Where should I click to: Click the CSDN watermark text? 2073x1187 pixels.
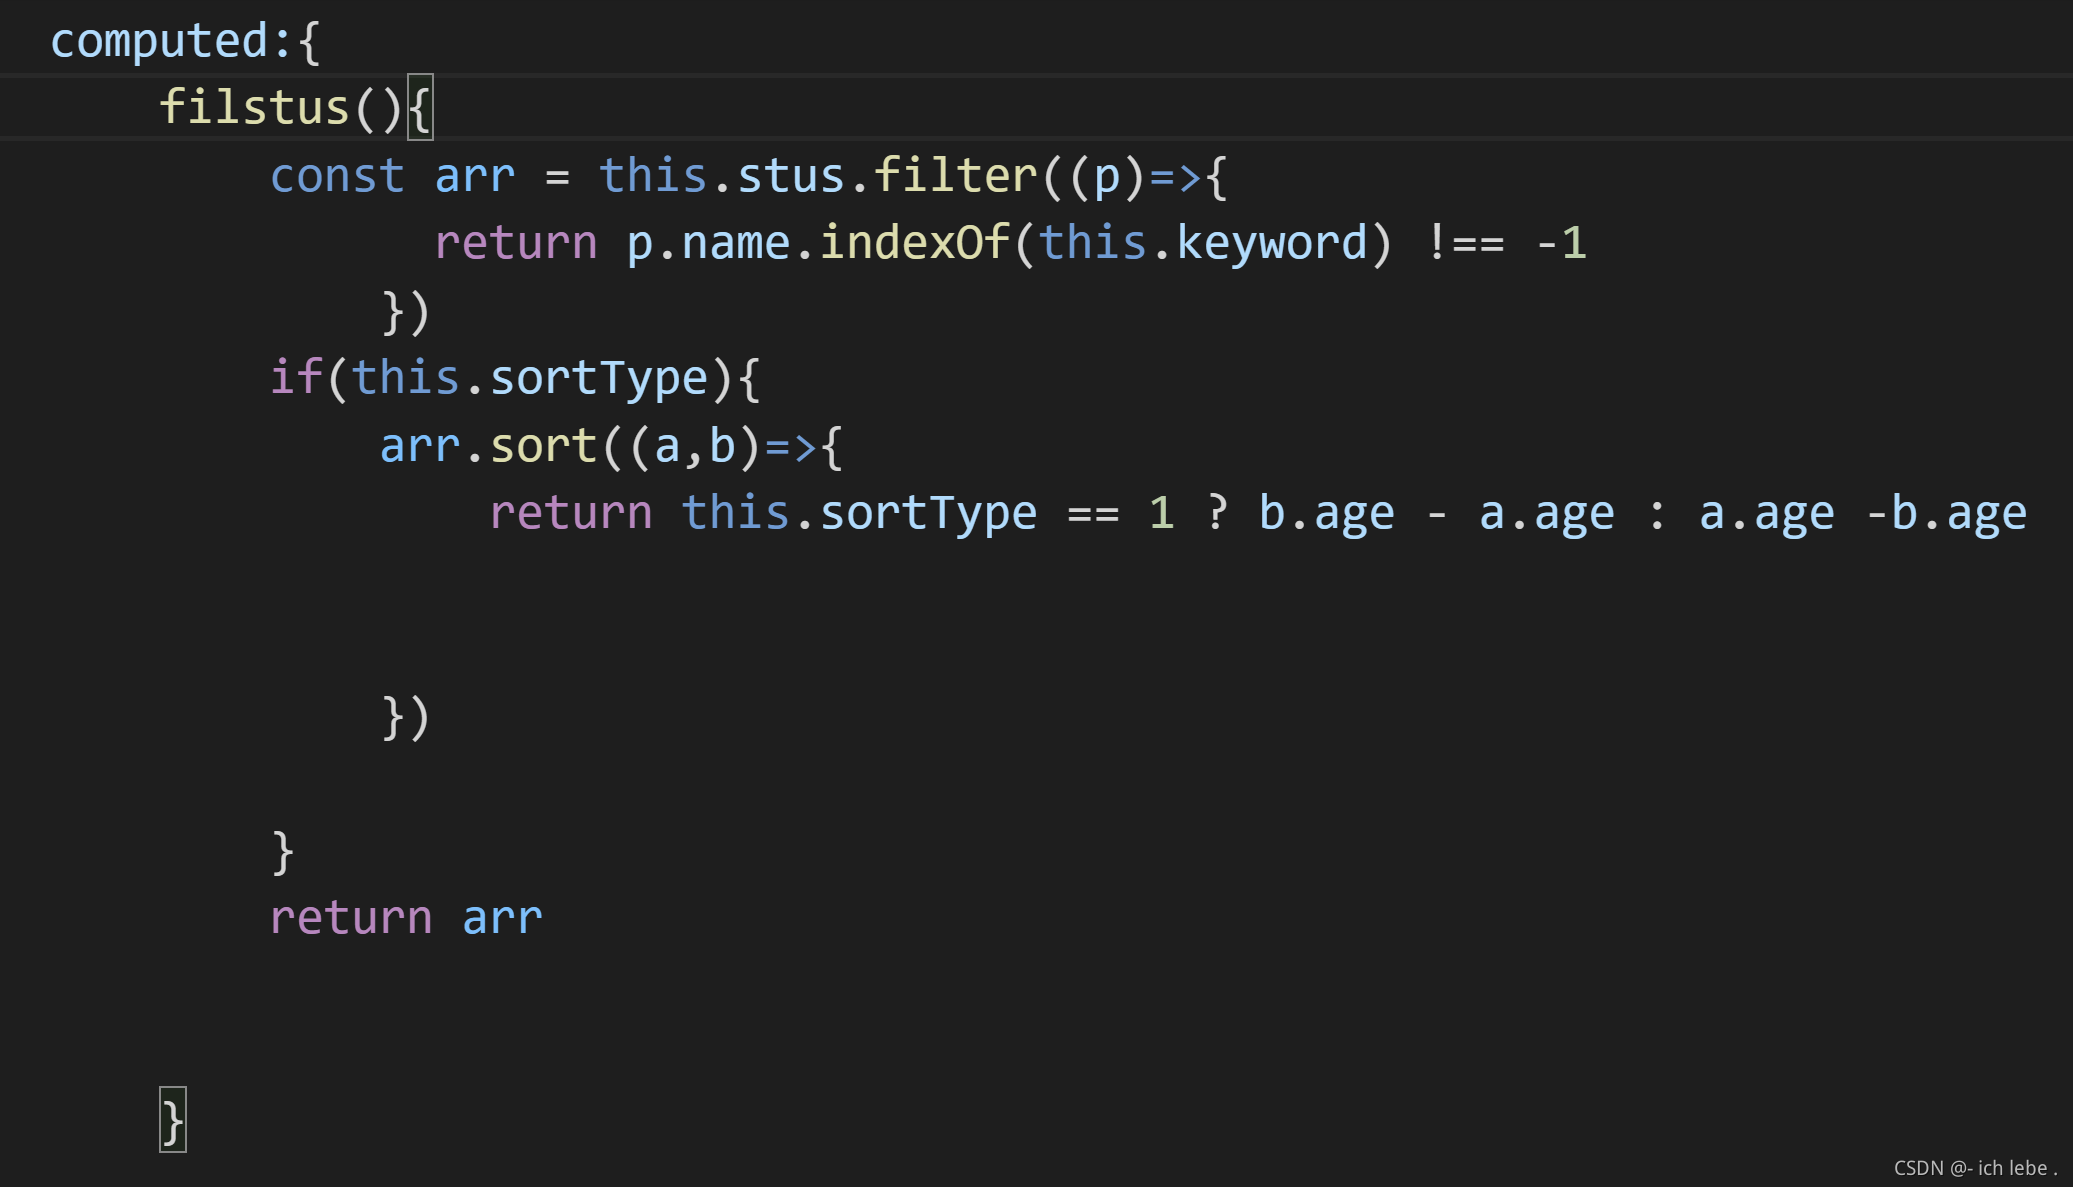click(1974, 1168)
